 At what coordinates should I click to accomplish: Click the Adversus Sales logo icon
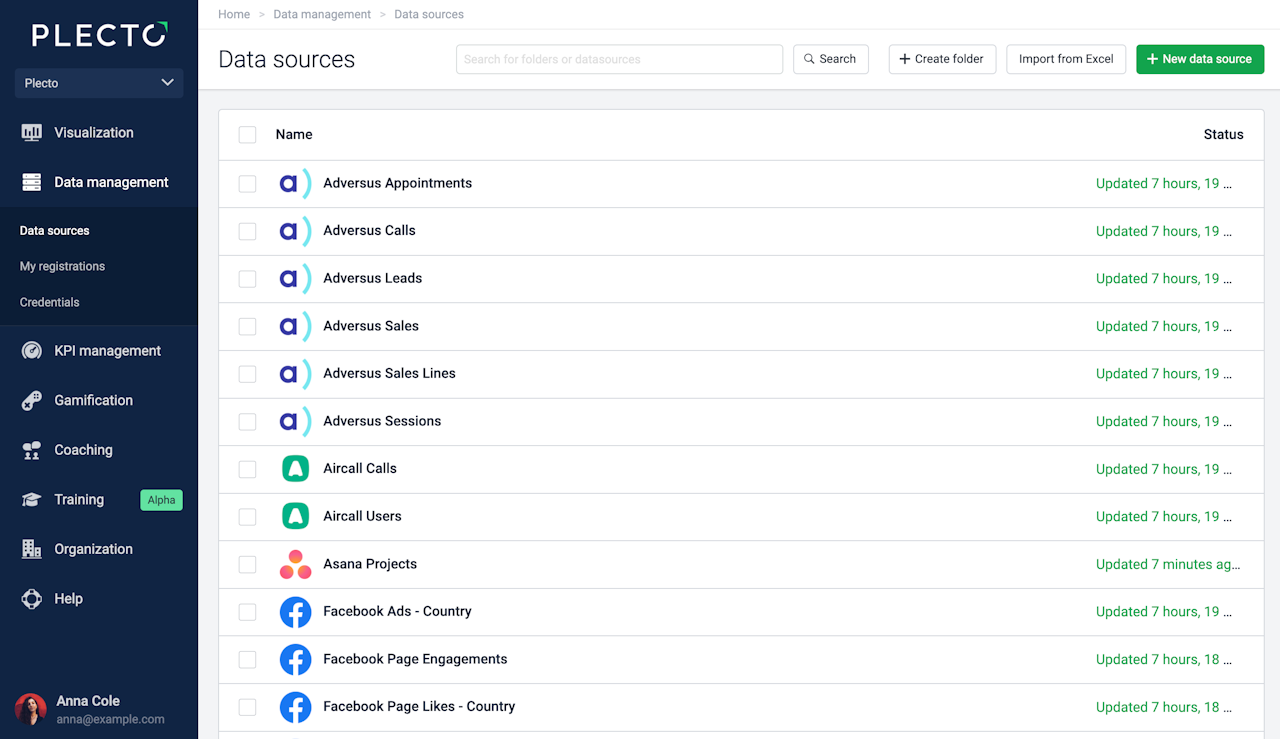(295, 326)
